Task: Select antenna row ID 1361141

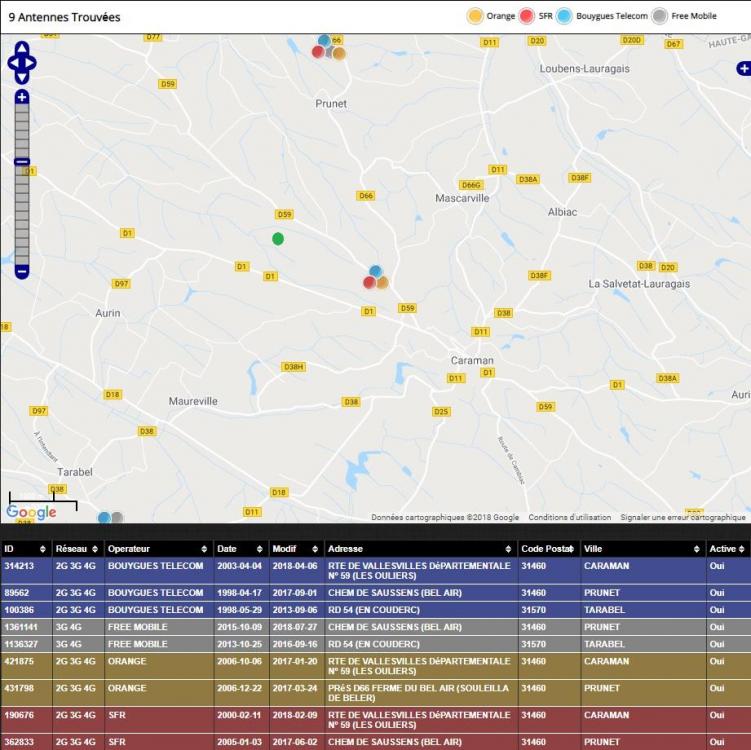Action: point(376,627)
